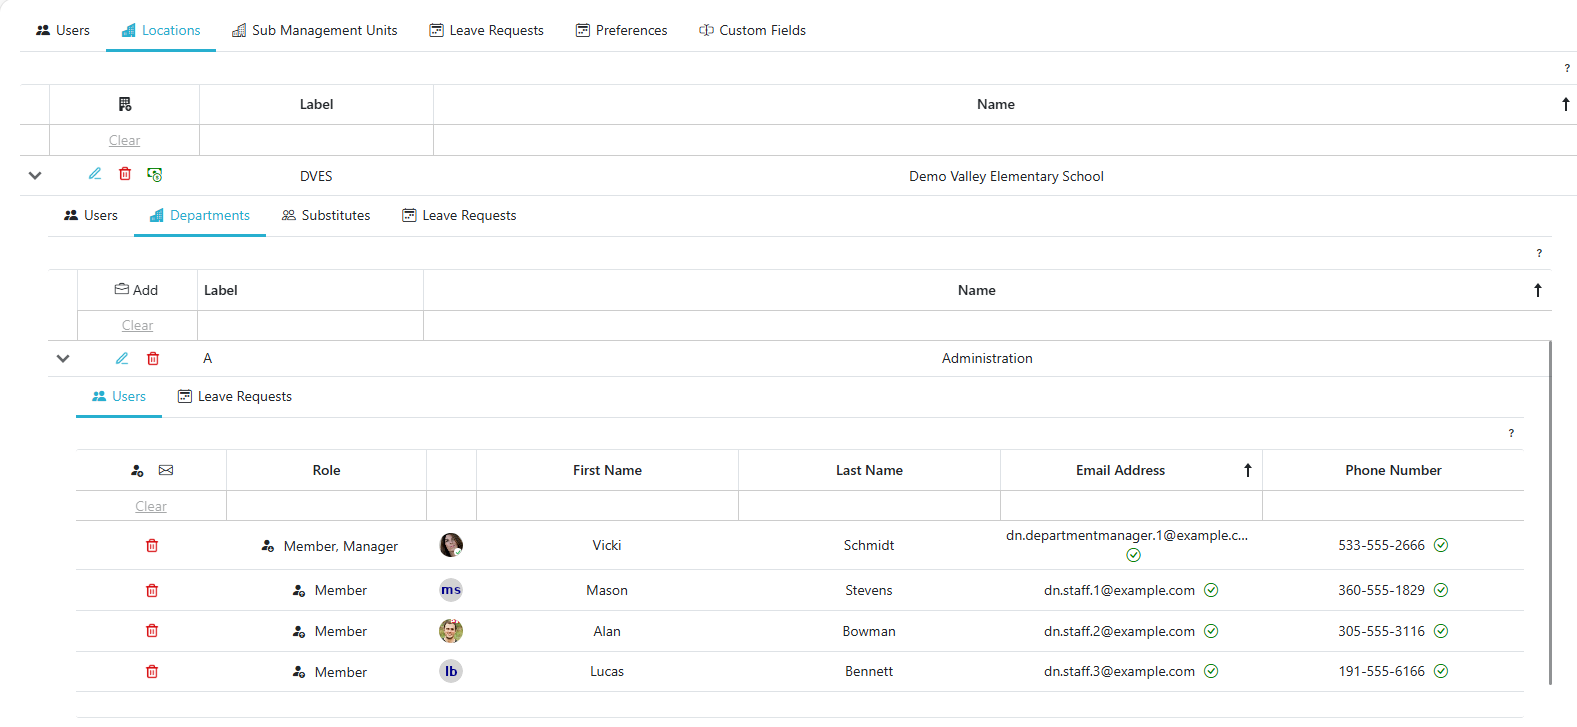Remove Vicki Schmidt from department
Image resolution: width=1577 pixels, height=727 pixels.
152,545
